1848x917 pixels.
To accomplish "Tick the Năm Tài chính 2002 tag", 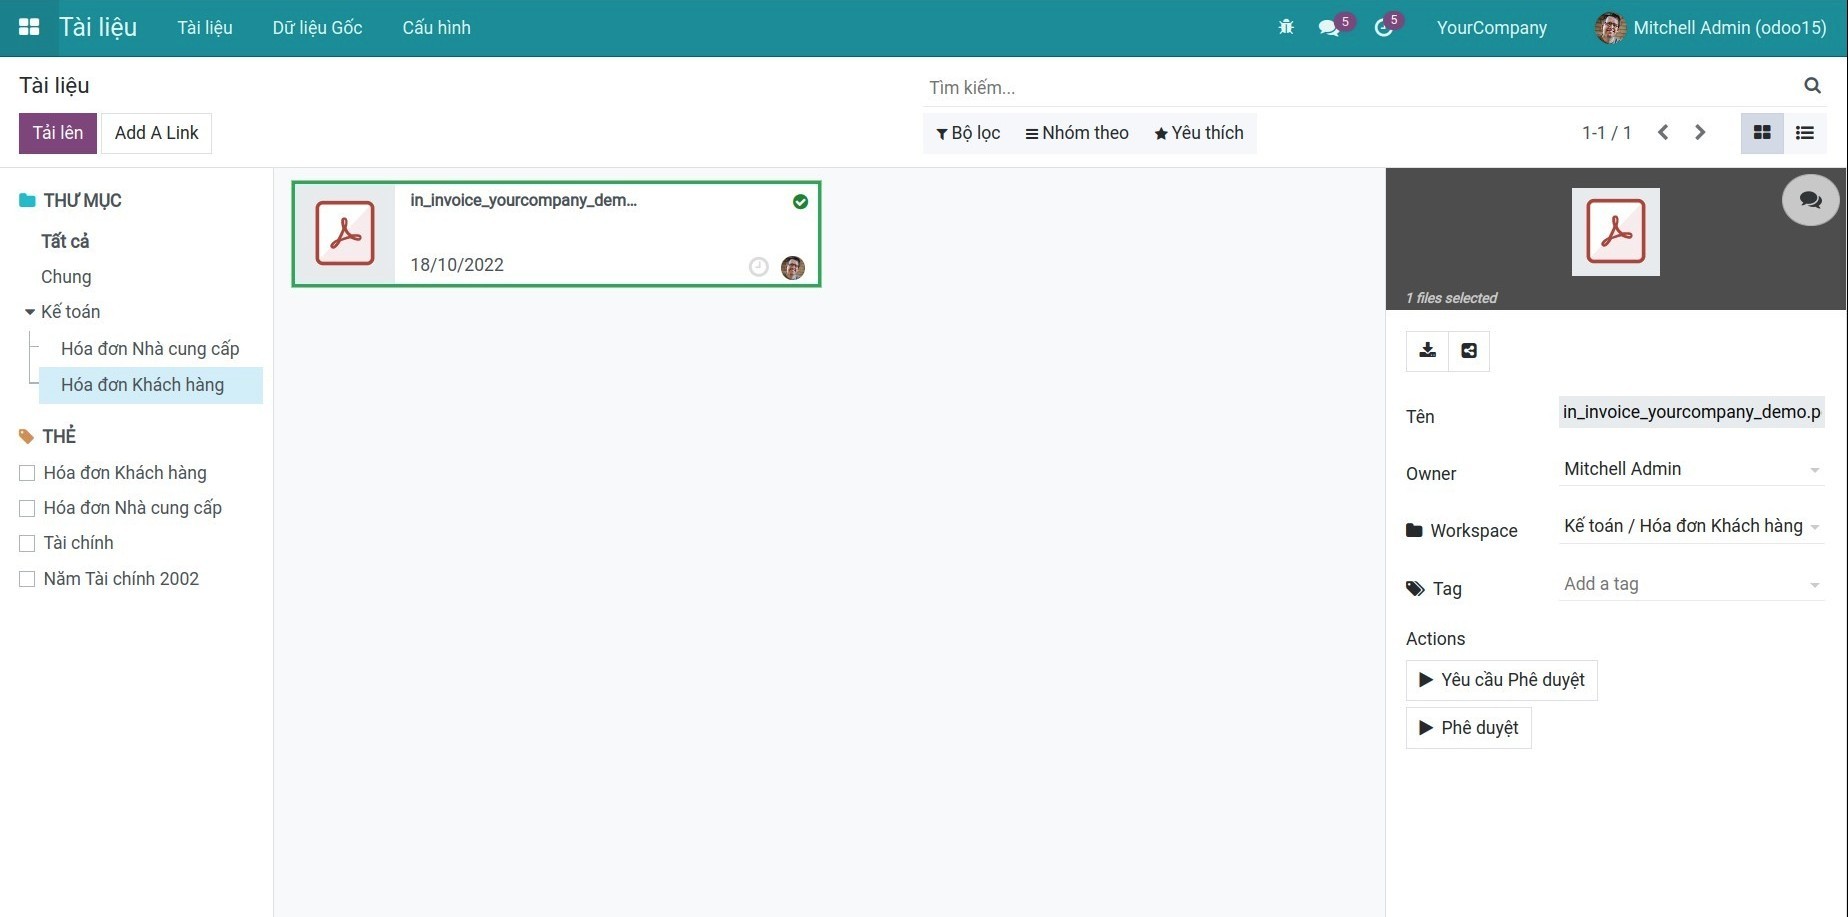I will point(27,579).
